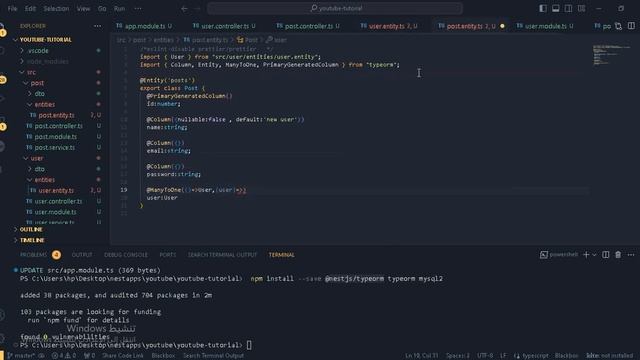
Task: Create a new terminal with plus icon
Action: (586, 255)
